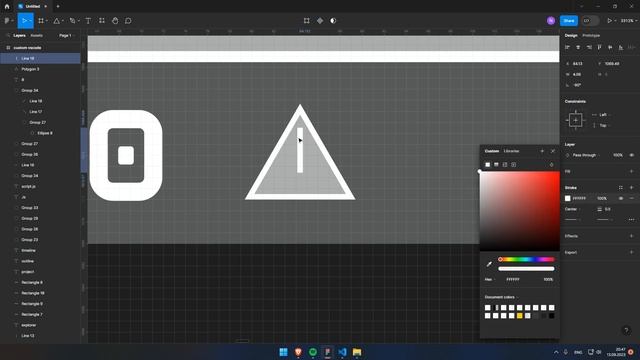This screenshot has width=640, height=360.
Task: Switch to the Layers tab
Action: [x=19, y=36]
